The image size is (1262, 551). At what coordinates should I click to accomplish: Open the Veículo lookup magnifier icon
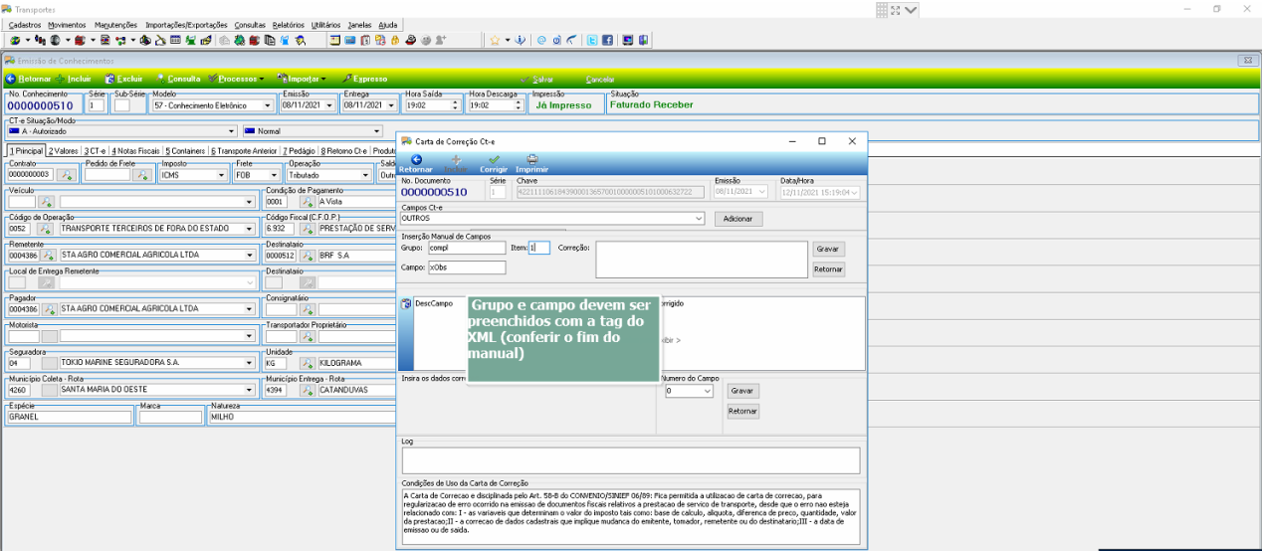click(47, 201)
